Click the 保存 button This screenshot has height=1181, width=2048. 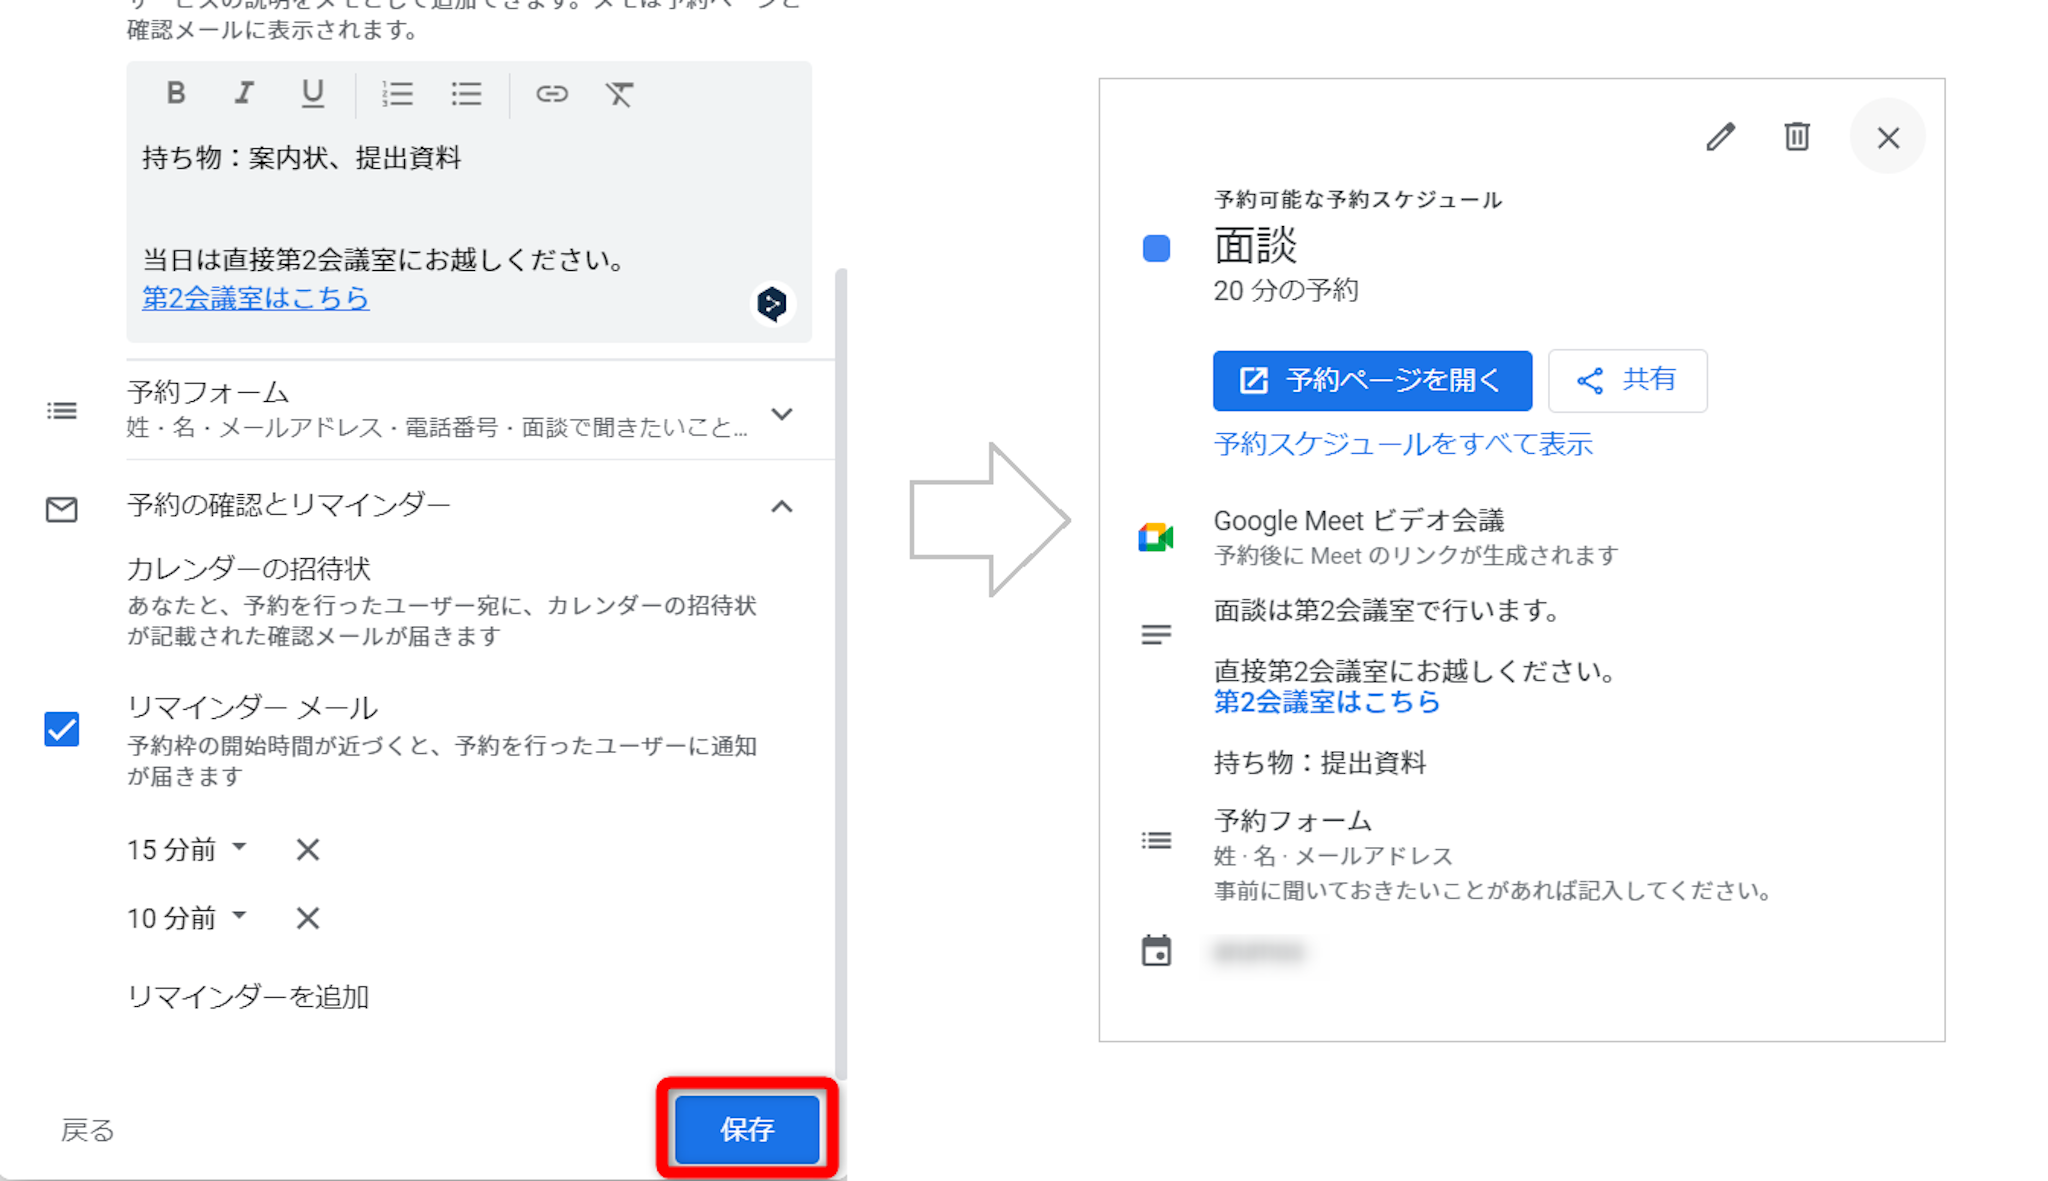pyautogui.click(x=747, y=1129)
